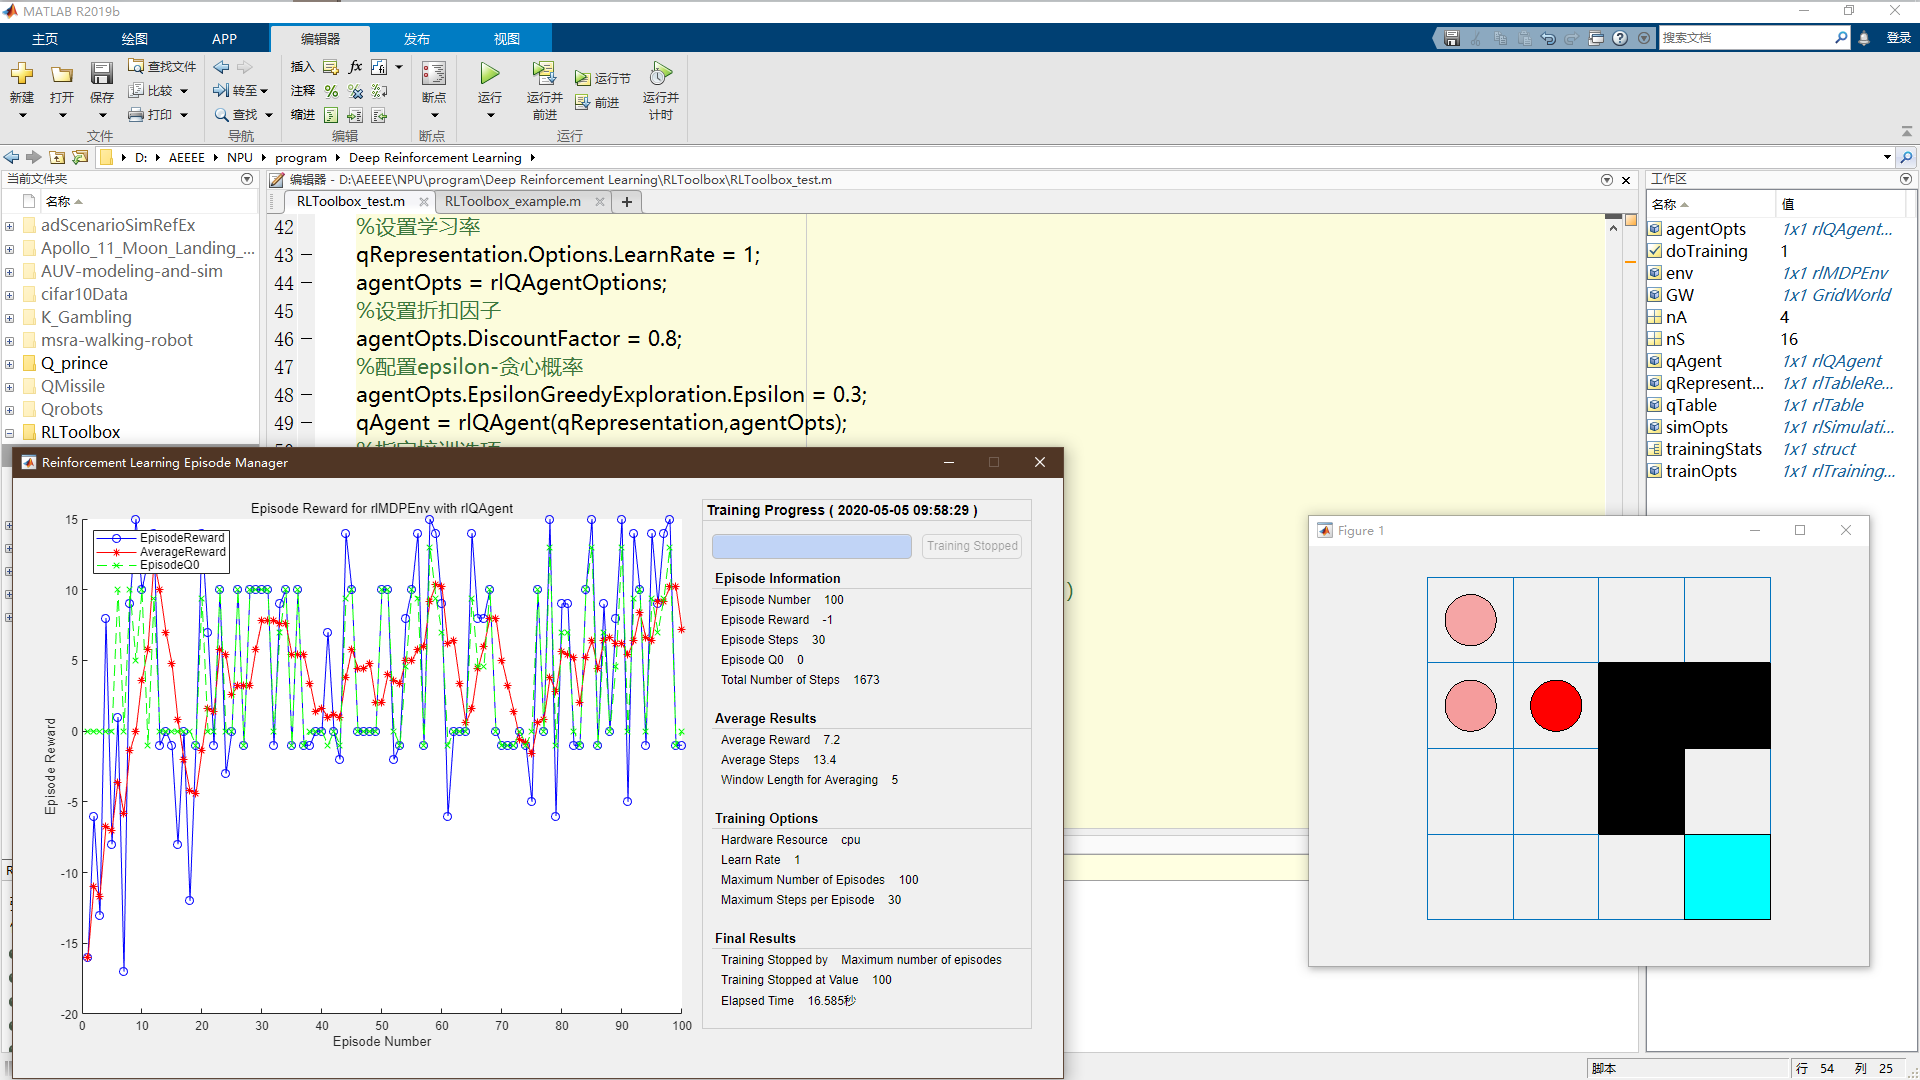The image size is (1920, 1080).
Task: Click the Training Stopped button
Action: click(x=971, y=546)
